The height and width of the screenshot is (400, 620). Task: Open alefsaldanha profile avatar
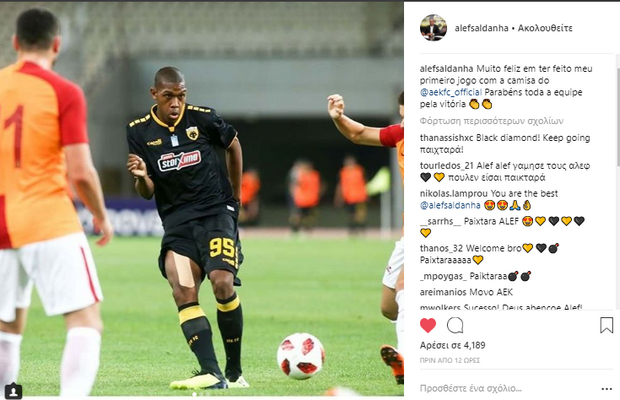click(x=433, y=28)
